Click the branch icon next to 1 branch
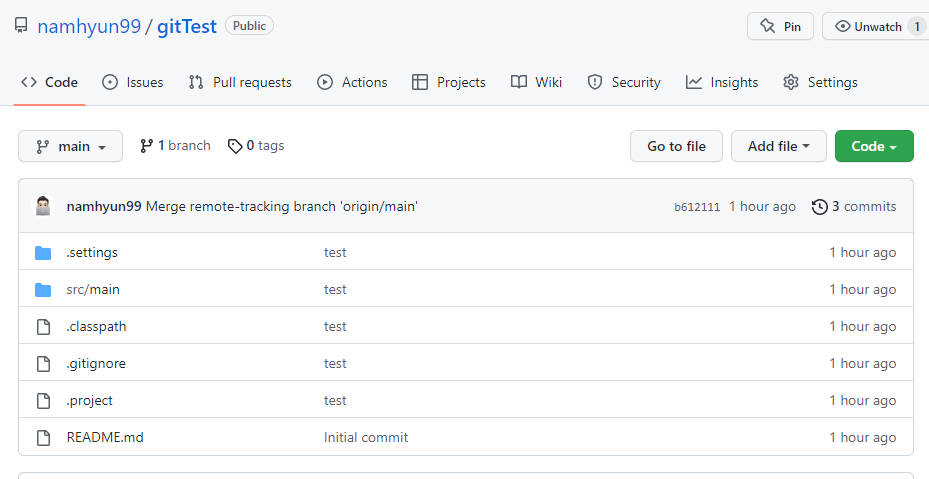 click(146, 146)
